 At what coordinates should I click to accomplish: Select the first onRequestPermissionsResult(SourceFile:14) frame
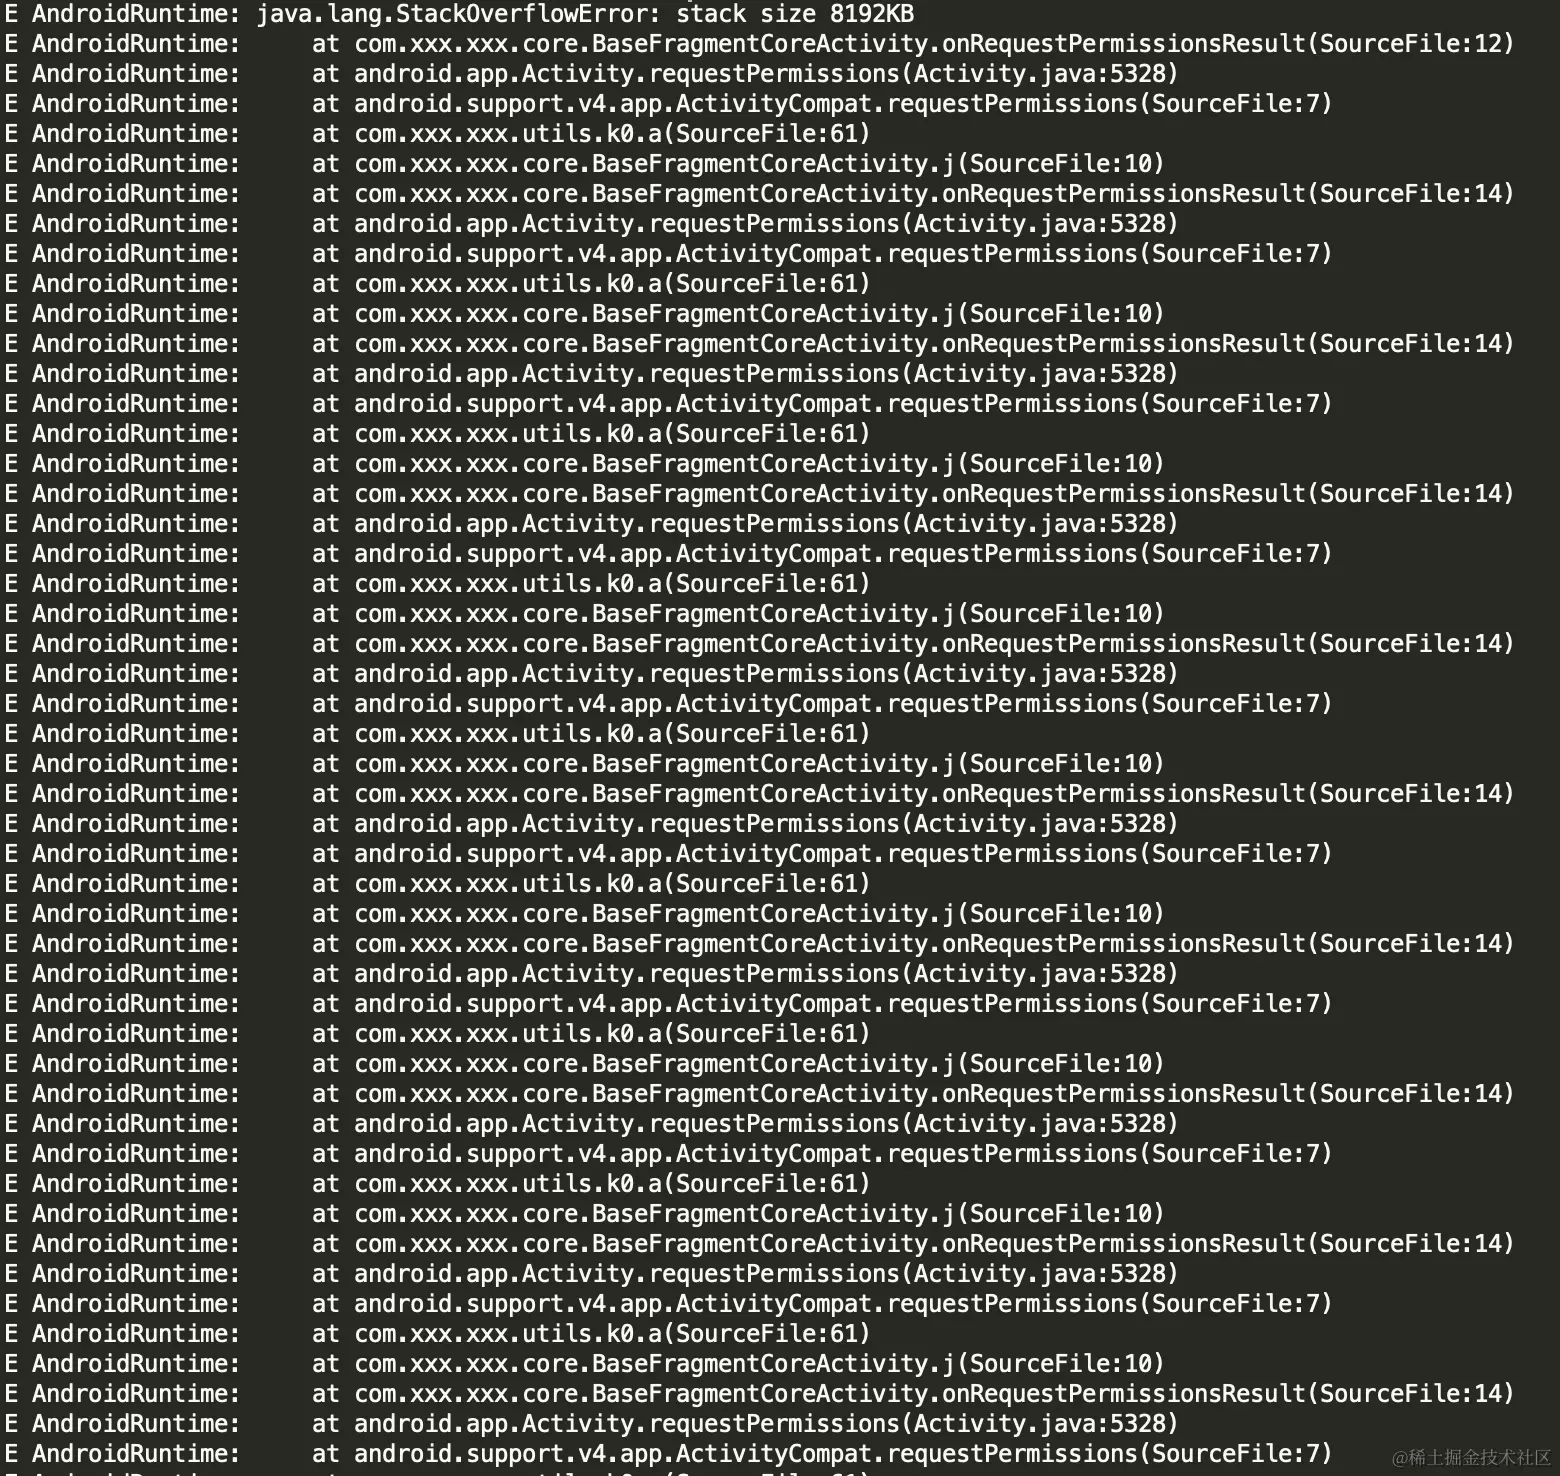[913, 194]
